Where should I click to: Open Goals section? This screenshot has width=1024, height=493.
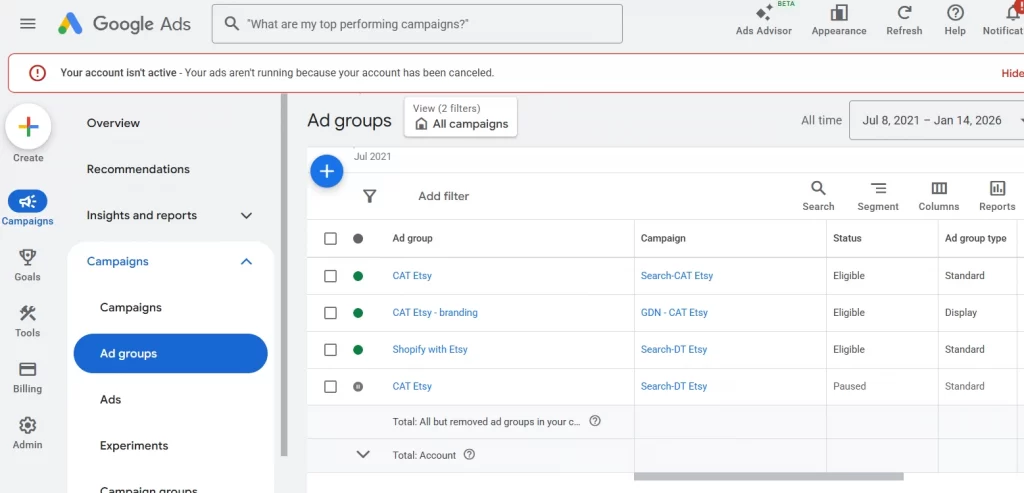tap(27, 264)
